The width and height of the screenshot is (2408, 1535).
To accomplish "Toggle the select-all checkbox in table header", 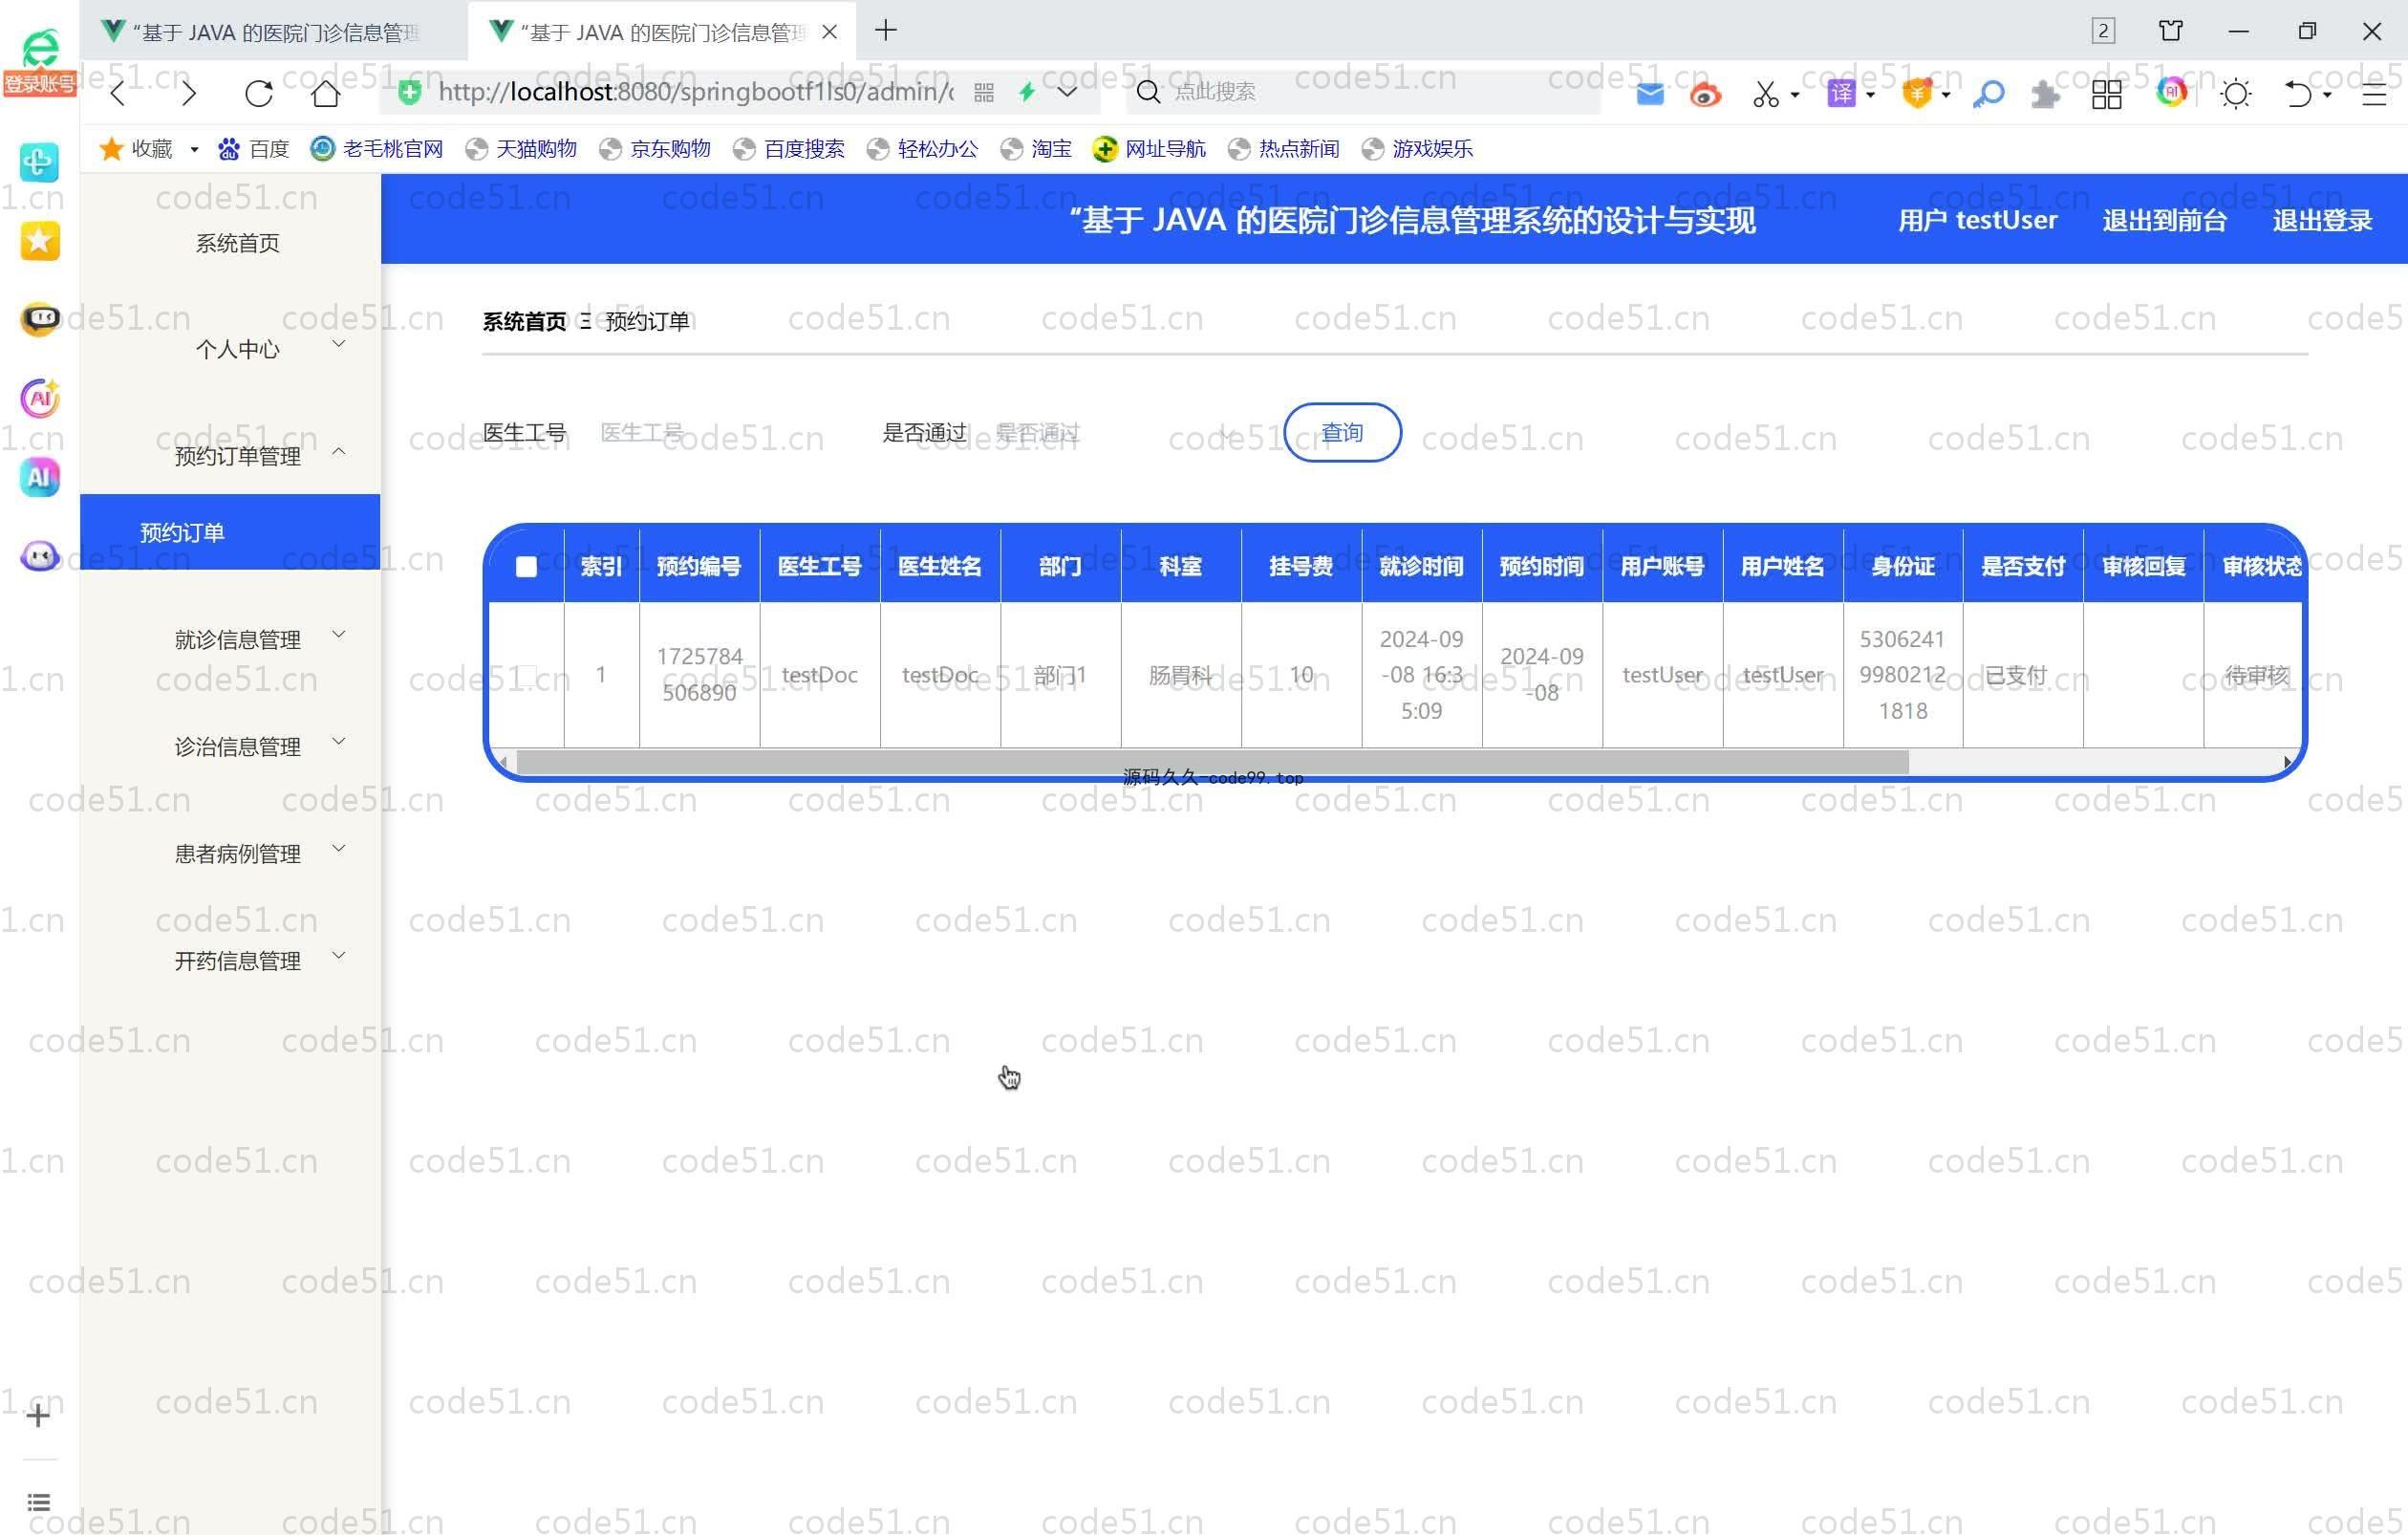I will click(526, 567).
